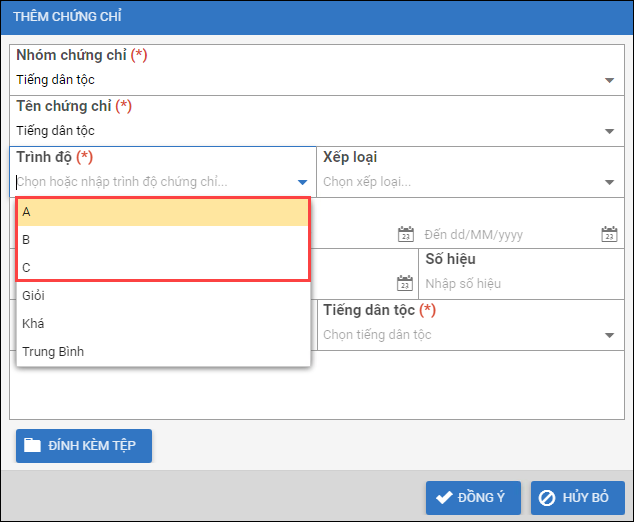
Task: Cancel with the HỦY BỎ button
Action: click(578, 497)
